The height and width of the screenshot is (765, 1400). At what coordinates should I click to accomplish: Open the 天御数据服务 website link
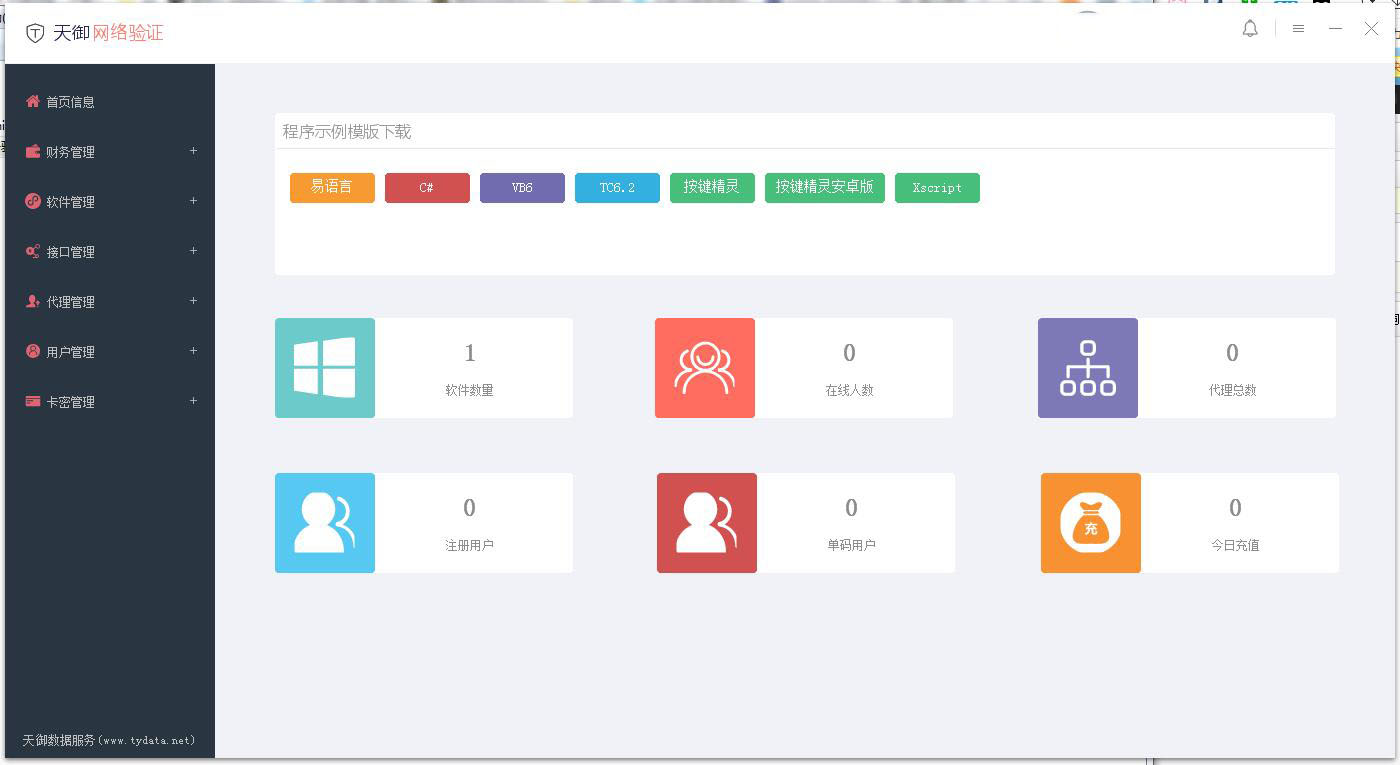click(x=109, y=741)
